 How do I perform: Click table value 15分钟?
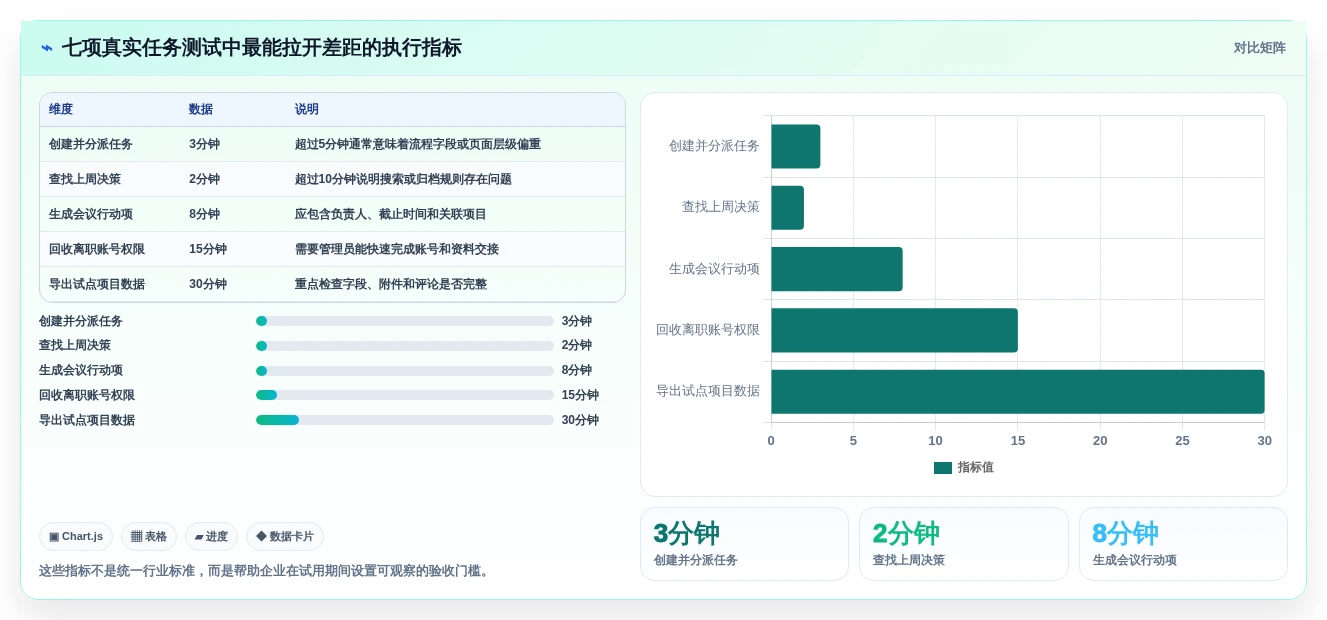coord(208,249)
